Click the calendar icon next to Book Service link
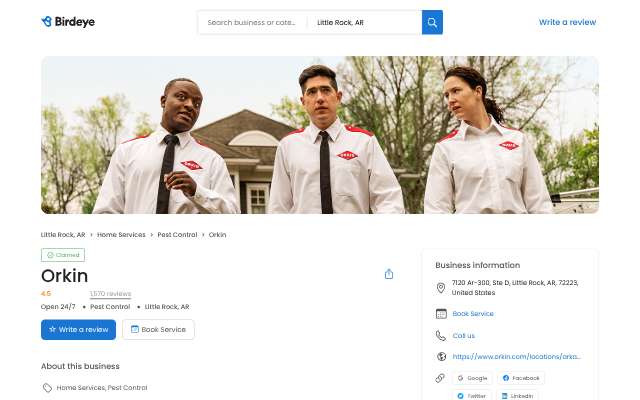The width and height of the screenshot is (640, 400). pos(441,313)
